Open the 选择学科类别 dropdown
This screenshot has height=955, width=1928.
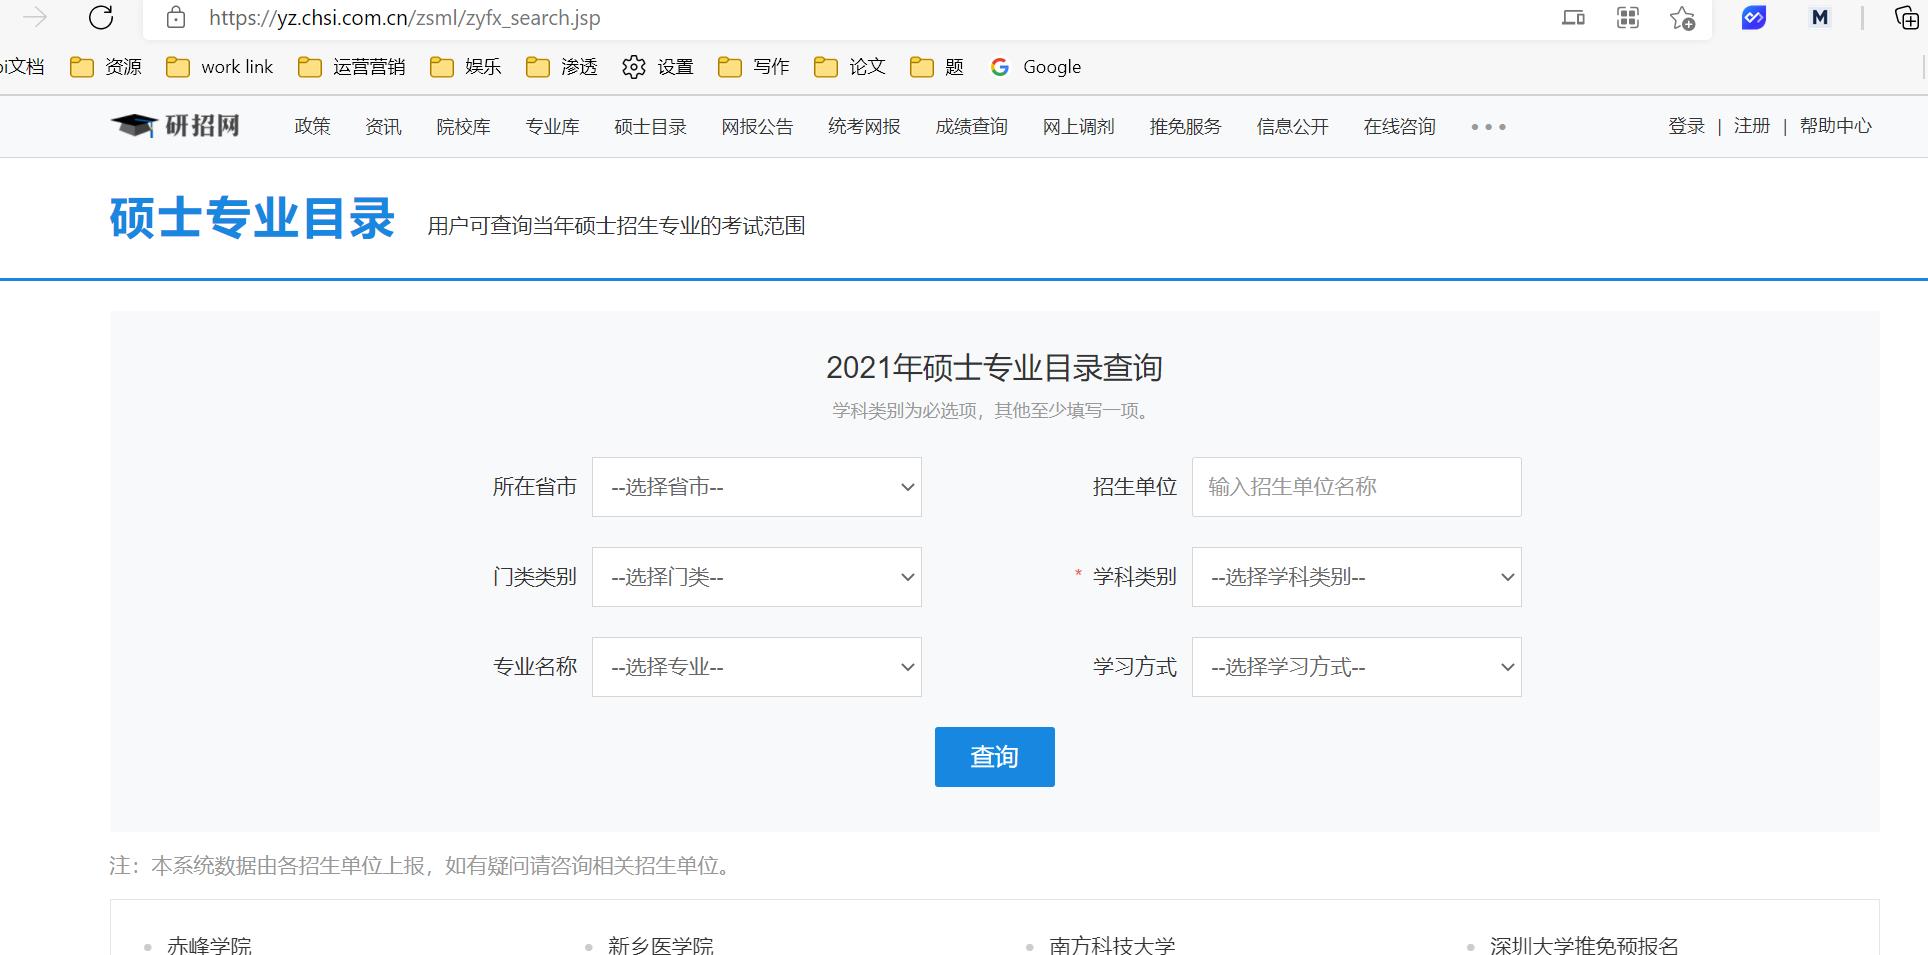[1357, 577]
